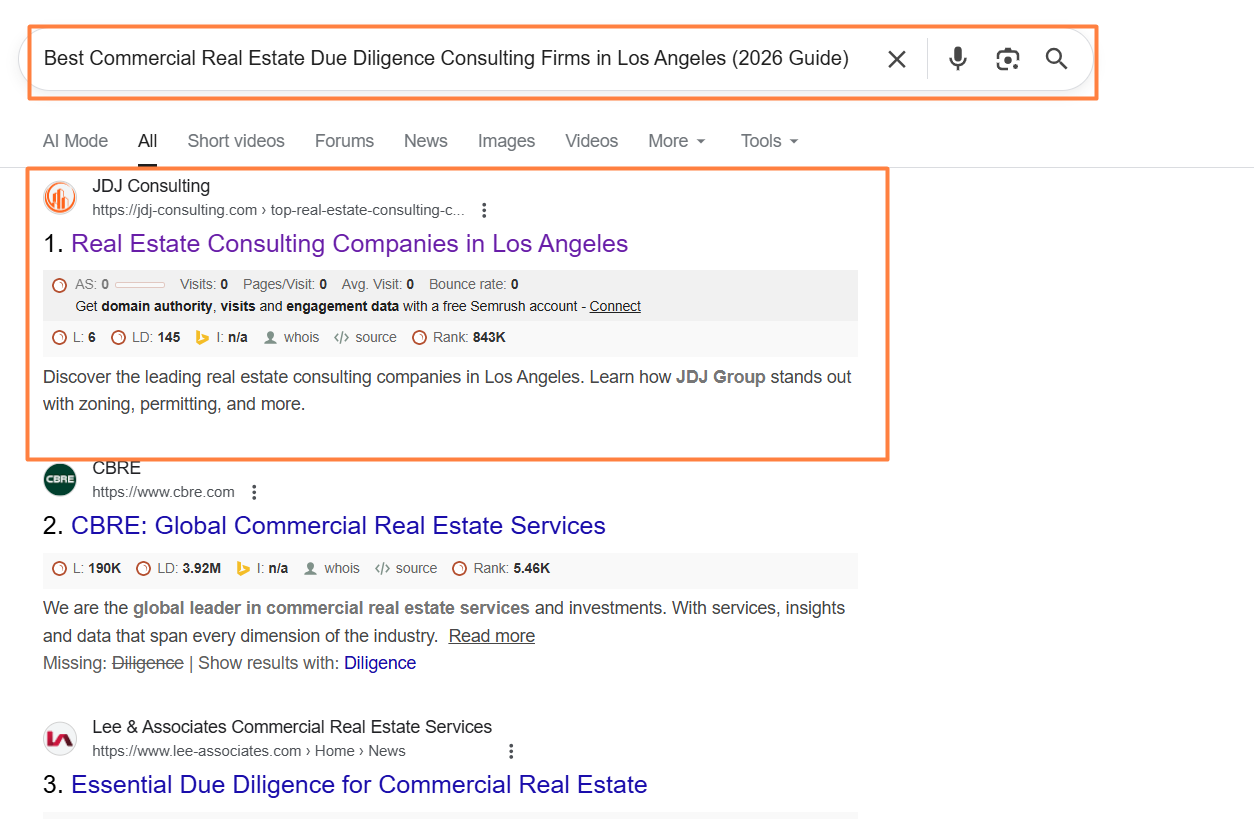Click Avg. Visit: 0 in Semrush bar
This screenshot has height=819, width=1254.
click(378, 285)
